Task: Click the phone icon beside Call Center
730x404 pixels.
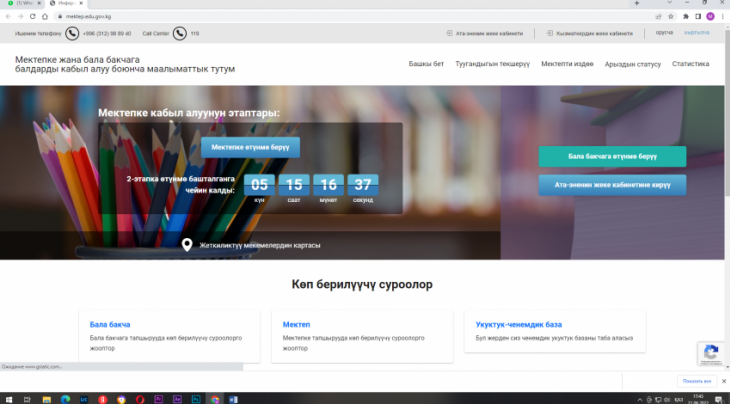Action: pos(180,33)
